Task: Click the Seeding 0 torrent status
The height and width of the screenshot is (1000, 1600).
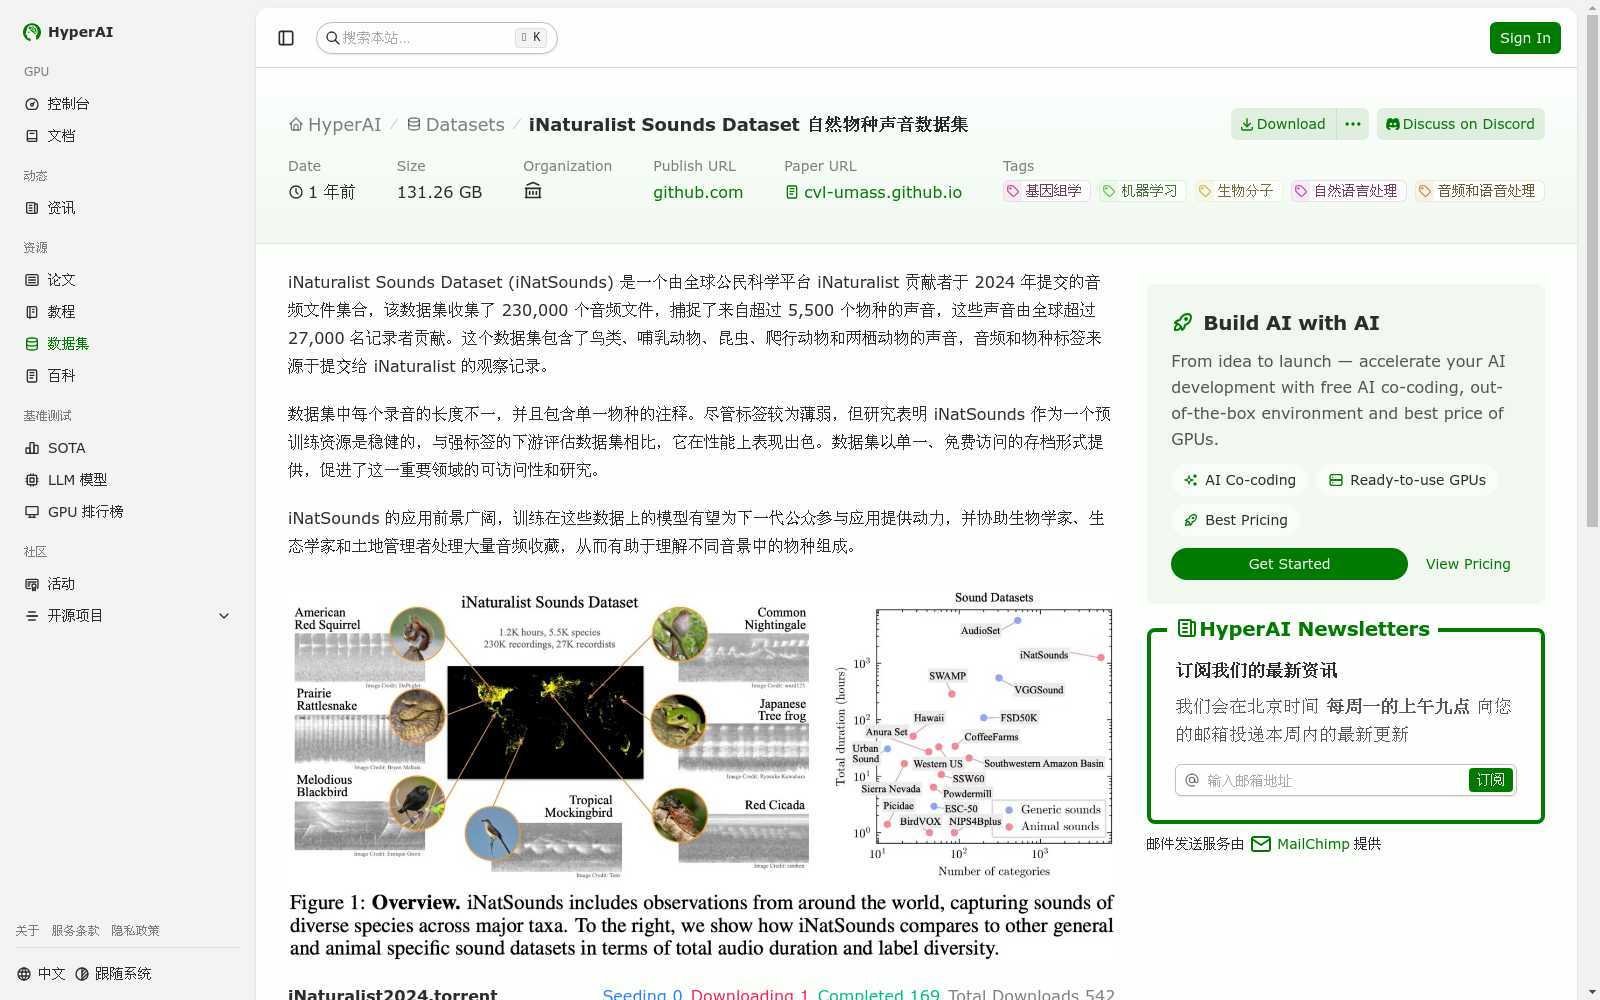Action: click(642, 994)
